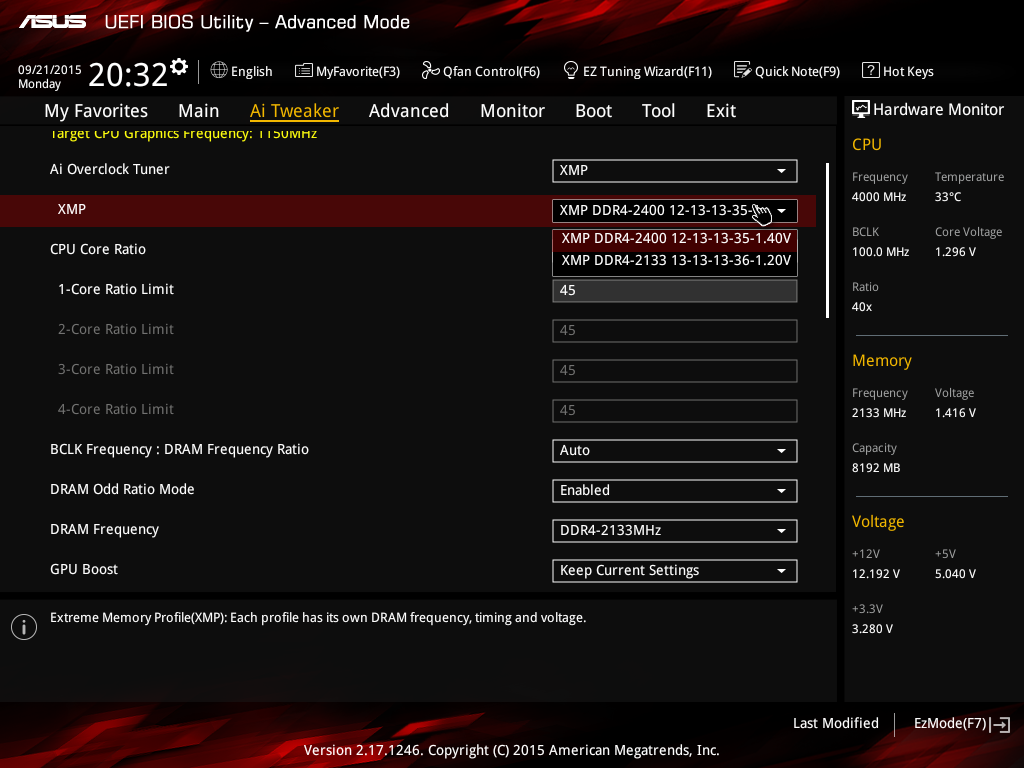This screenshot has height=768, width=1024.
Task: Click memory frequency value 2133 MHz
Action: 878,413
